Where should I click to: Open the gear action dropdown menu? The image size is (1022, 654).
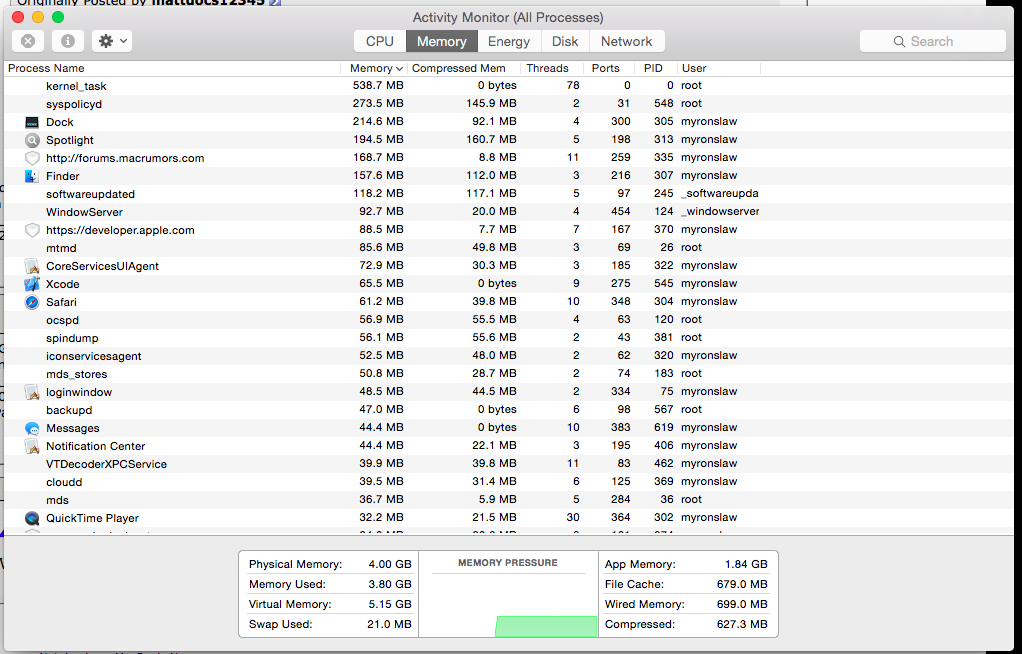[112, 41]
